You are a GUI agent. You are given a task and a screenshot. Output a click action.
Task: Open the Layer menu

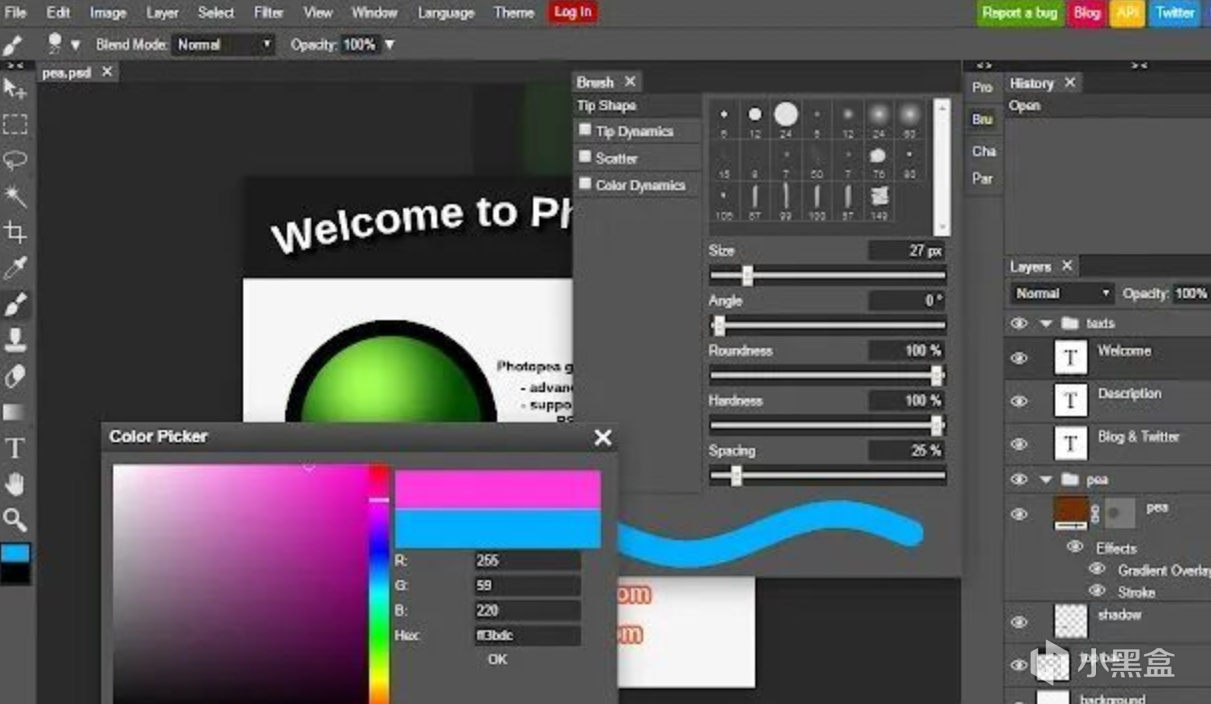pos(162,13)
